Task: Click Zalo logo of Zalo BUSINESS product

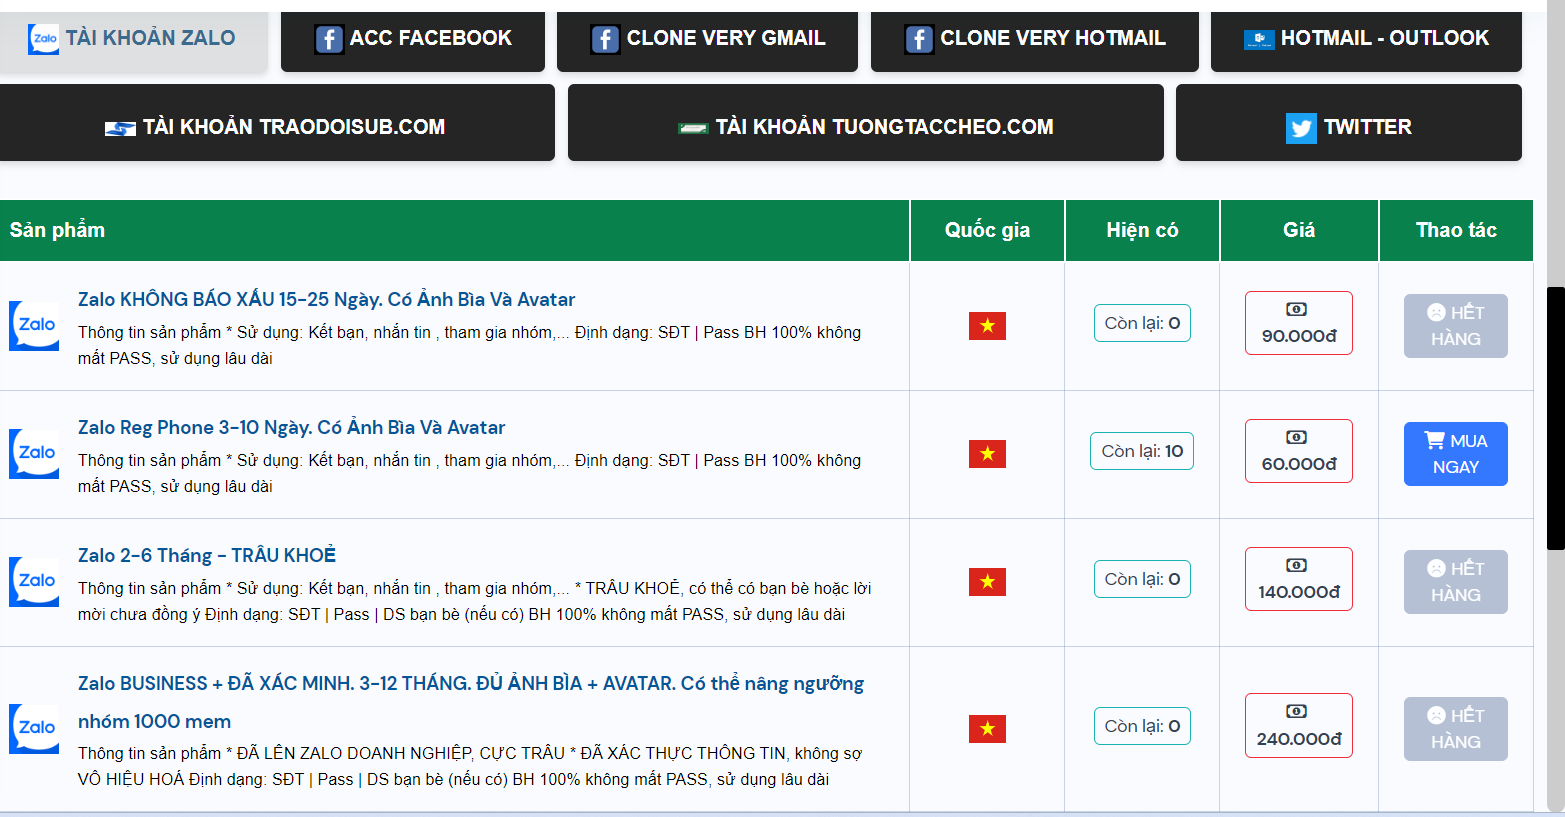Action: tap(35, 729)
